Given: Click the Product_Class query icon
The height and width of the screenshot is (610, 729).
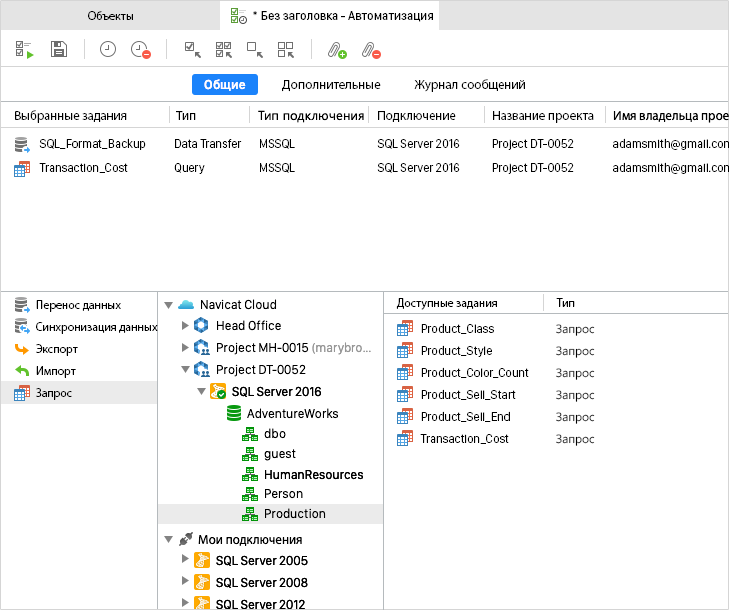Looking at the screenshot, I should coord(405,328).
